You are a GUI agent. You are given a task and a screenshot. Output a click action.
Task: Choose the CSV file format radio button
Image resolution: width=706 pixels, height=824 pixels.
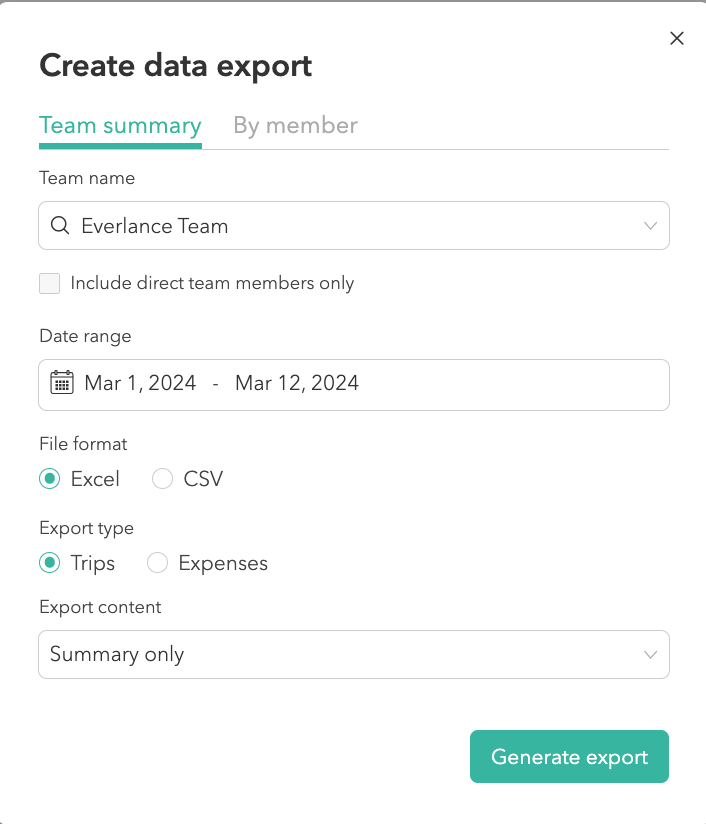(162, 479)
